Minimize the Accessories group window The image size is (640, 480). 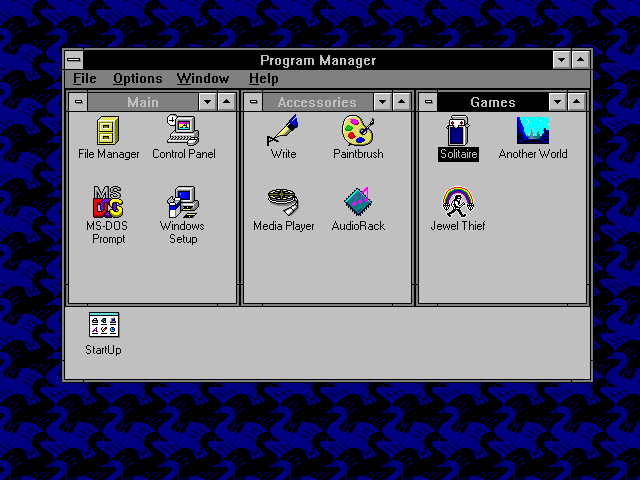point(382,102)
